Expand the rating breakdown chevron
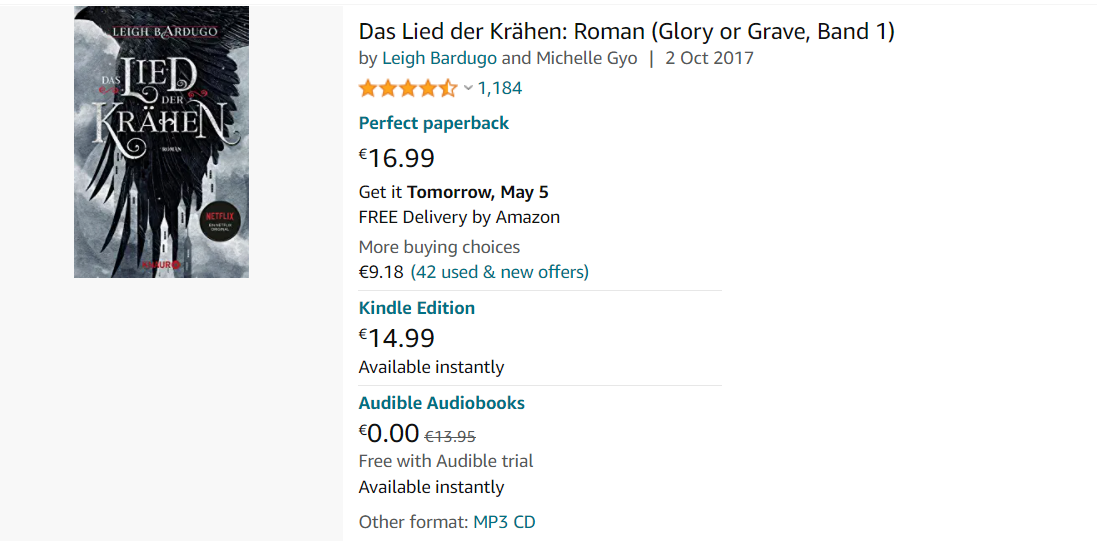Screen dimensions: 1097x541 coord(468,88)
